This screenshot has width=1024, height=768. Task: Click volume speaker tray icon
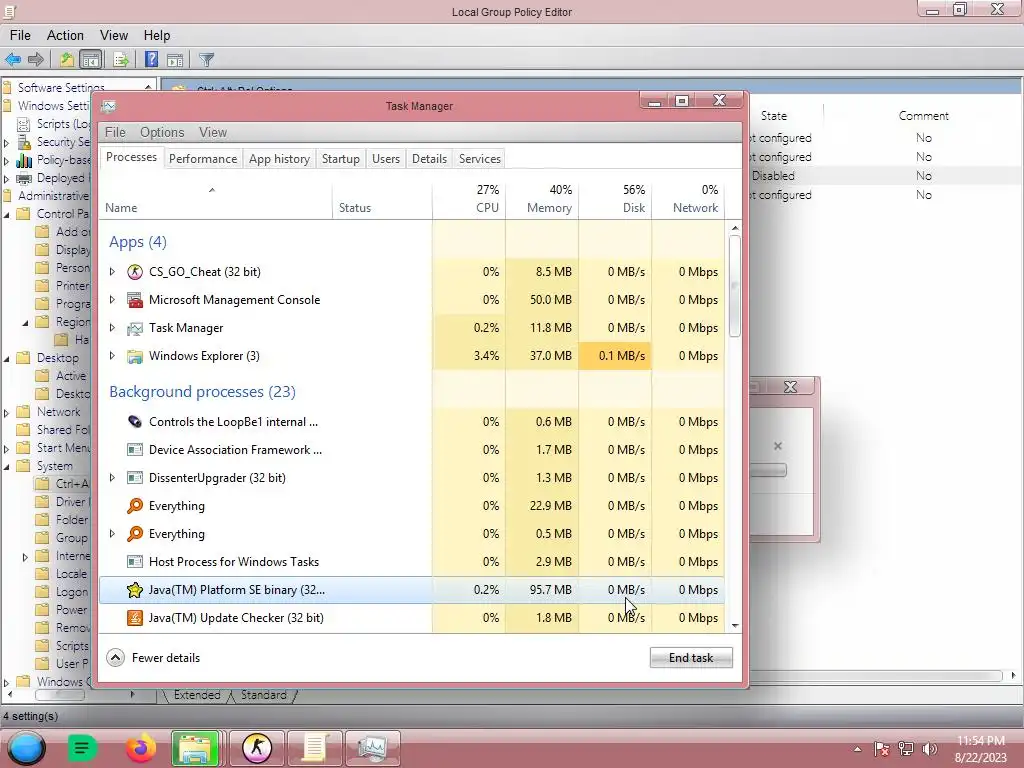tap(929, 749)
